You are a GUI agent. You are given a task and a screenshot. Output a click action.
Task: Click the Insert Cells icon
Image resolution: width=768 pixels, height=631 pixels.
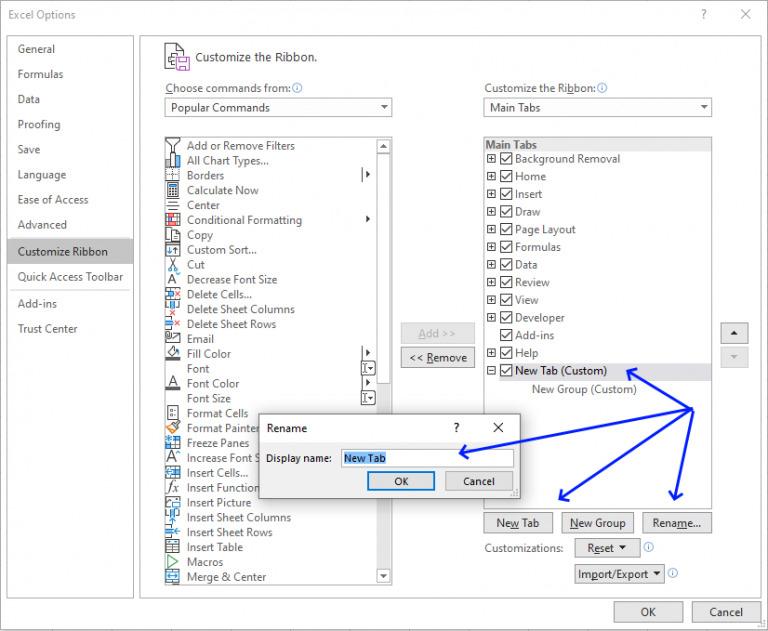click(x=172, y=473)
